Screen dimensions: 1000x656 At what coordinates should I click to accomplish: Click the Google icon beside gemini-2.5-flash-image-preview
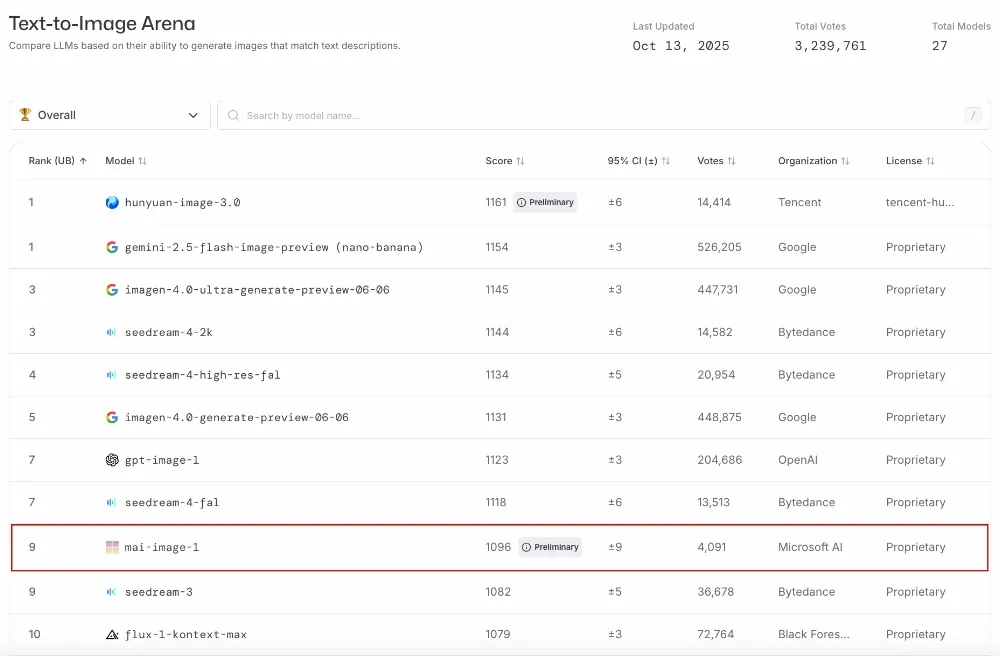pyautogui.click(x=112, y=247)
